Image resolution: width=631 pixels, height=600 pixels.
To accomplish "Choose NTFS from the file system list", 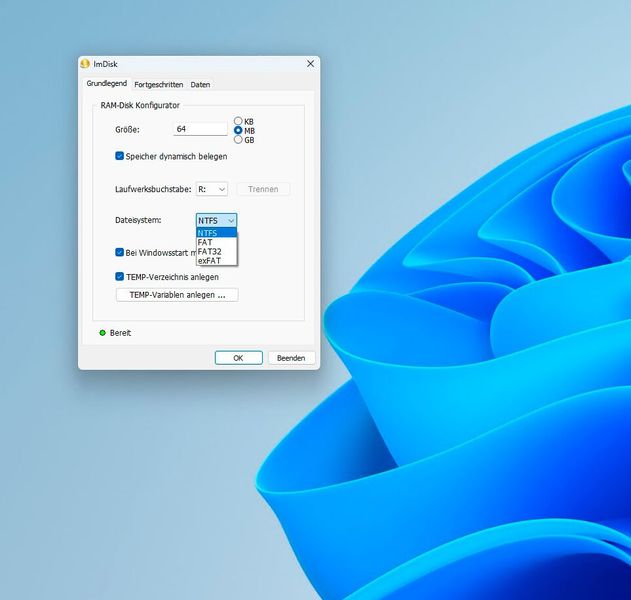I will pyautogui.click(x=217, y=233).
